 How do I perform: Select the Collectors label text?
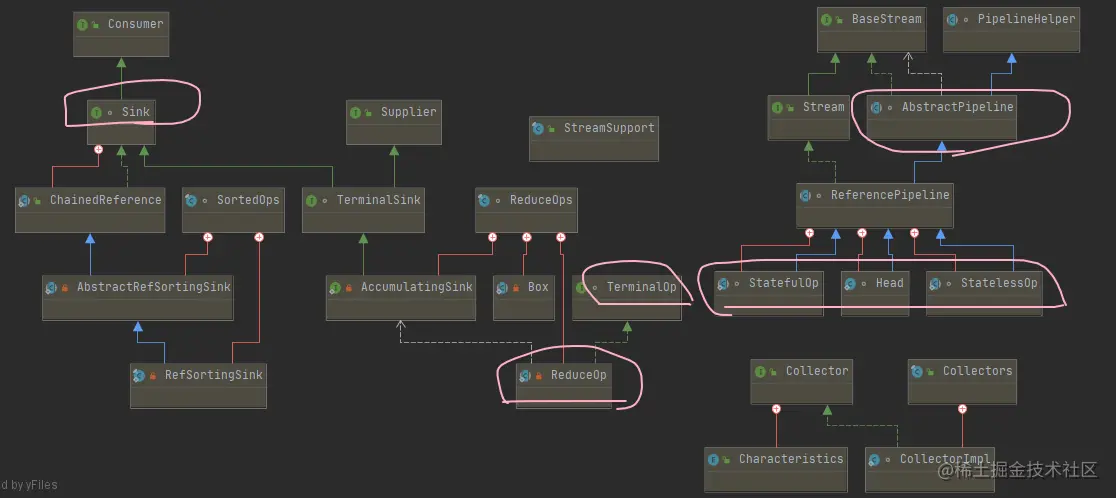tap(977, 371)
